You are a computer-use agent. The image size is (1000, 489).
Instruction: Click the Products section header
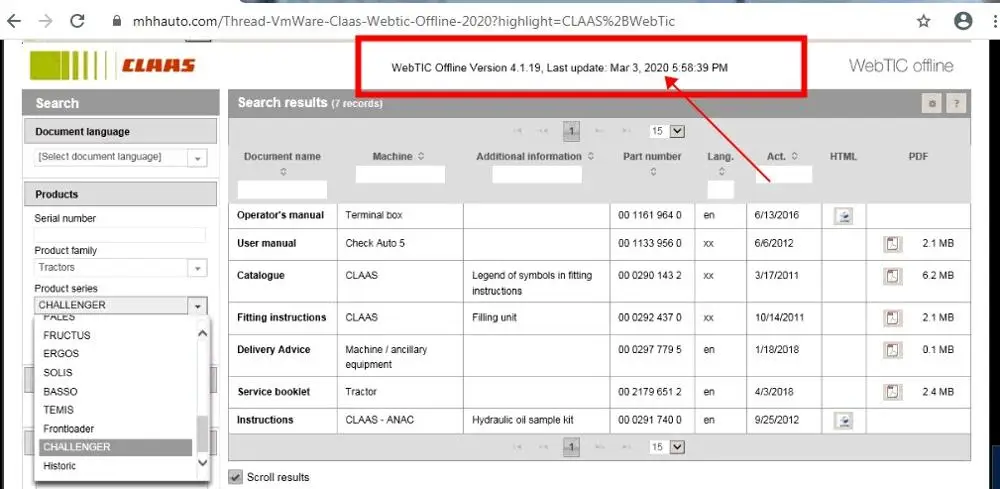click(x=121, y=194)
